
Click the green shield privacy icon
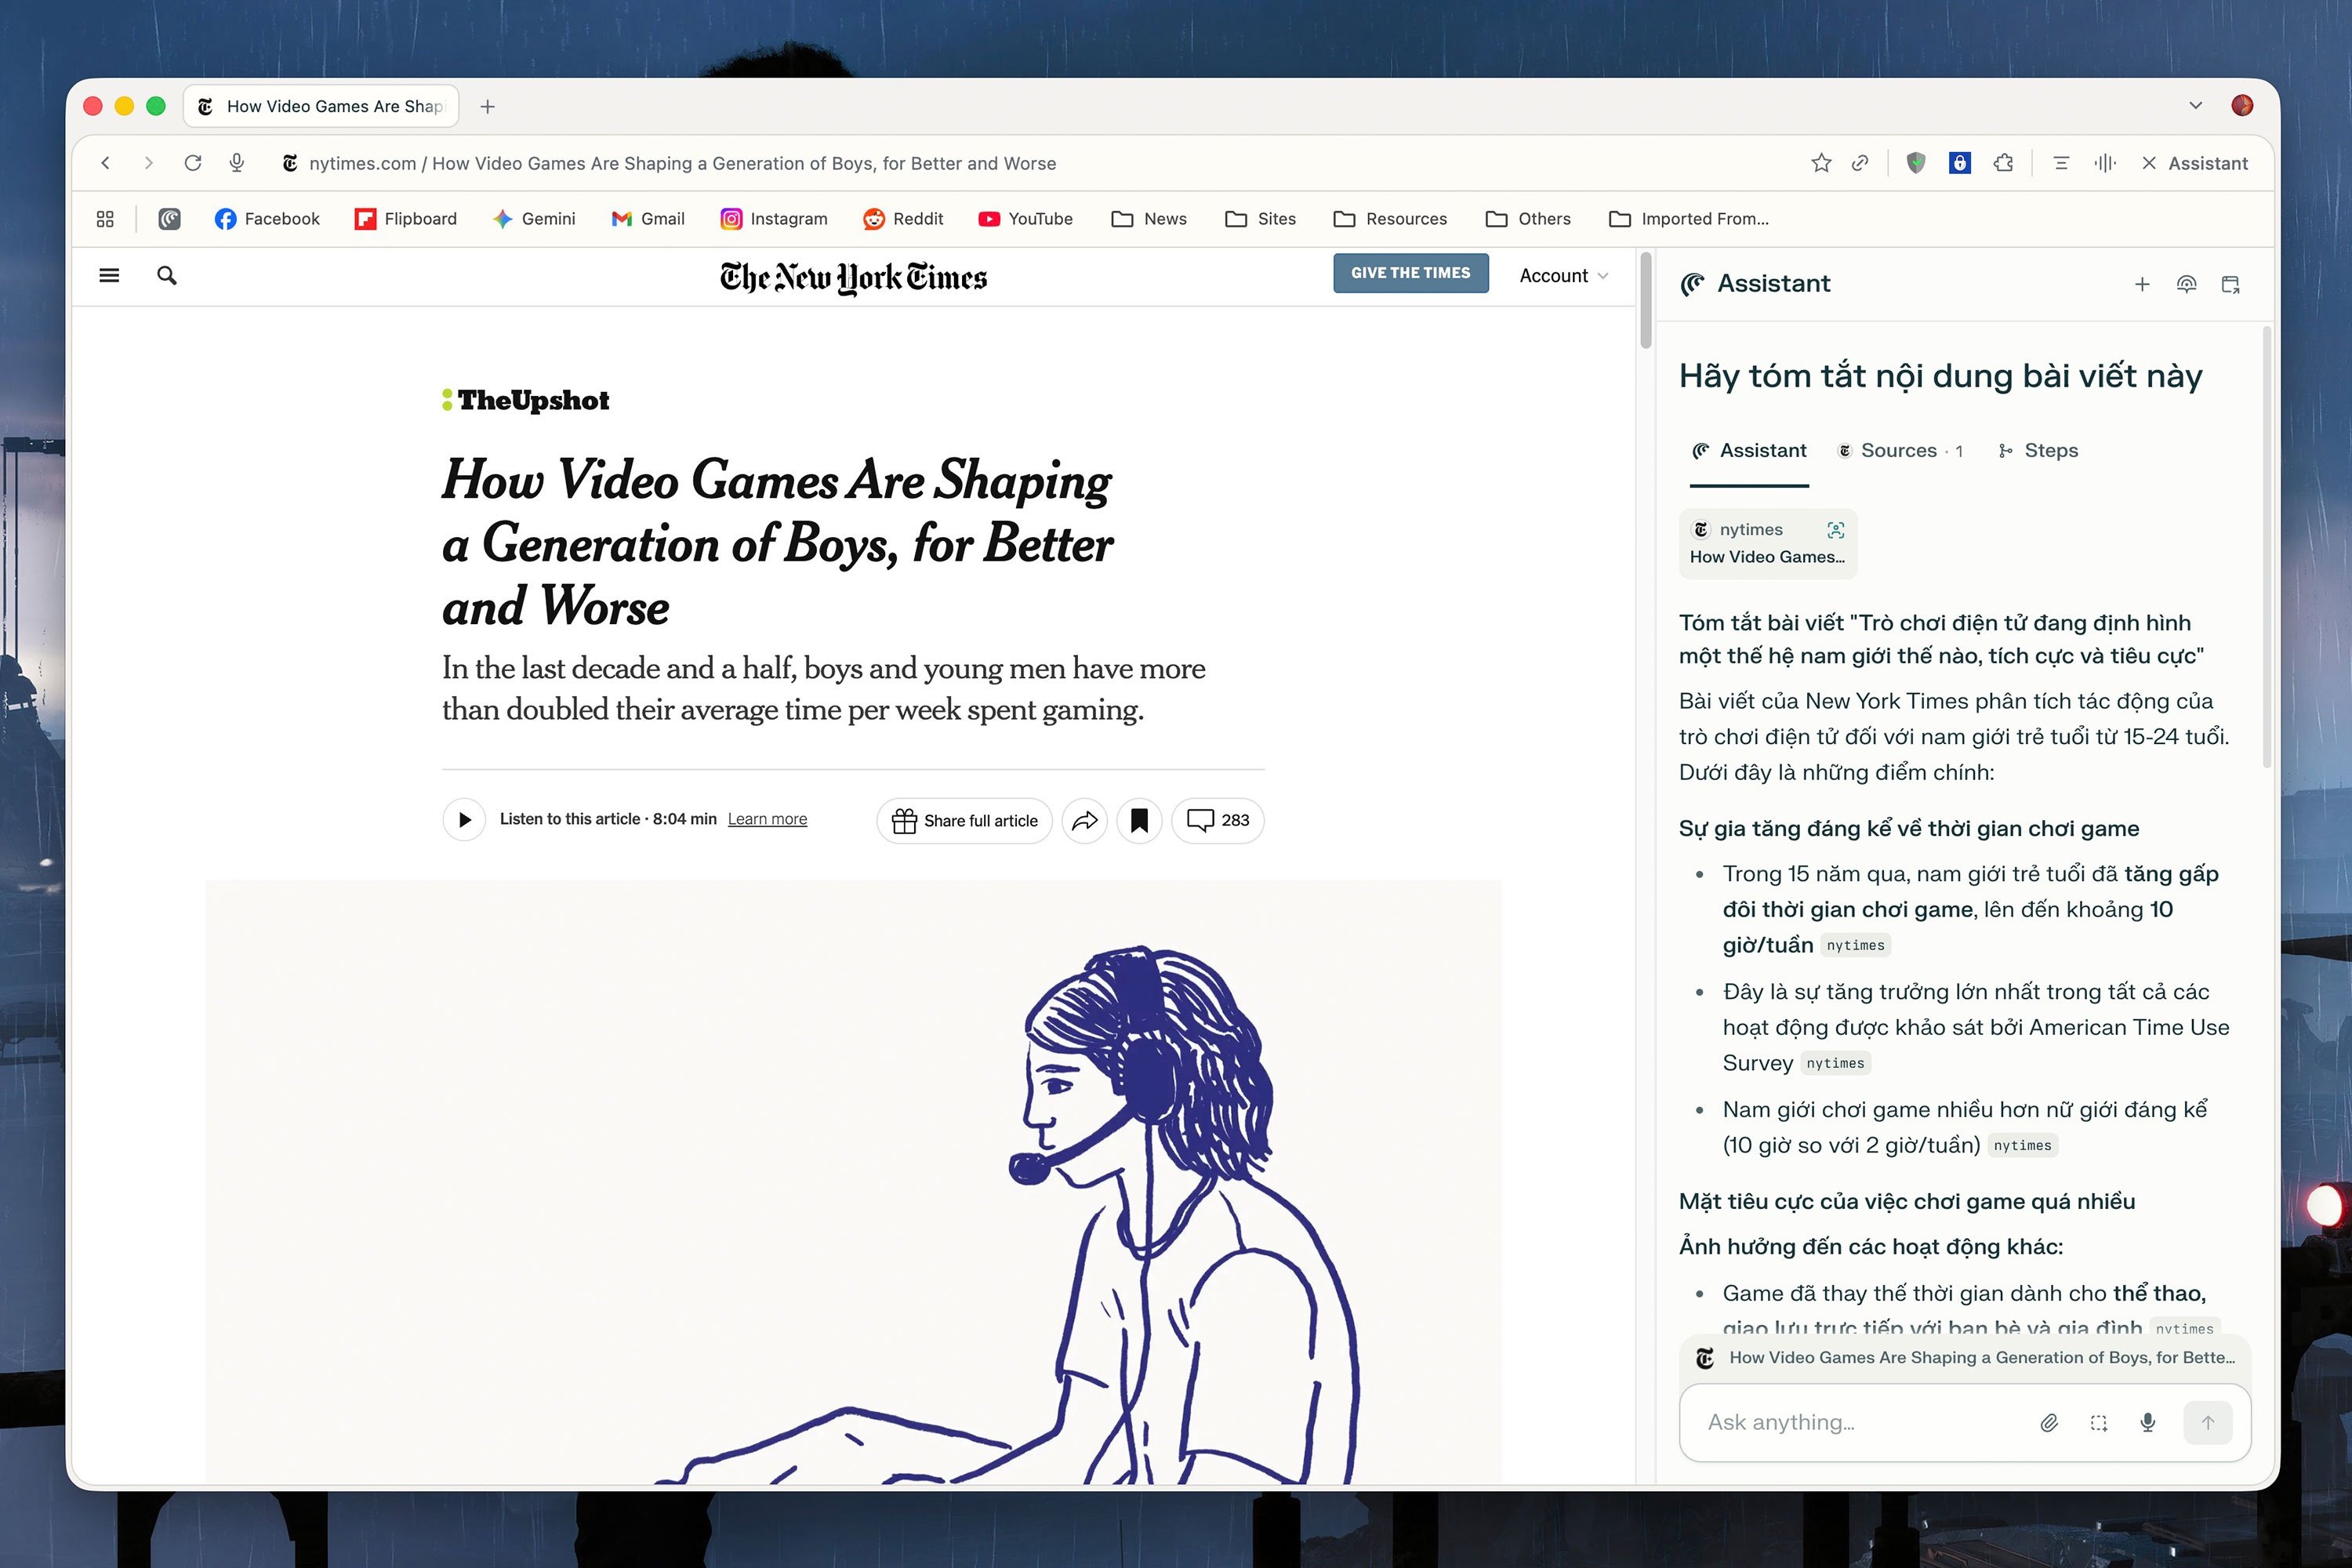tap(1916, 163)
